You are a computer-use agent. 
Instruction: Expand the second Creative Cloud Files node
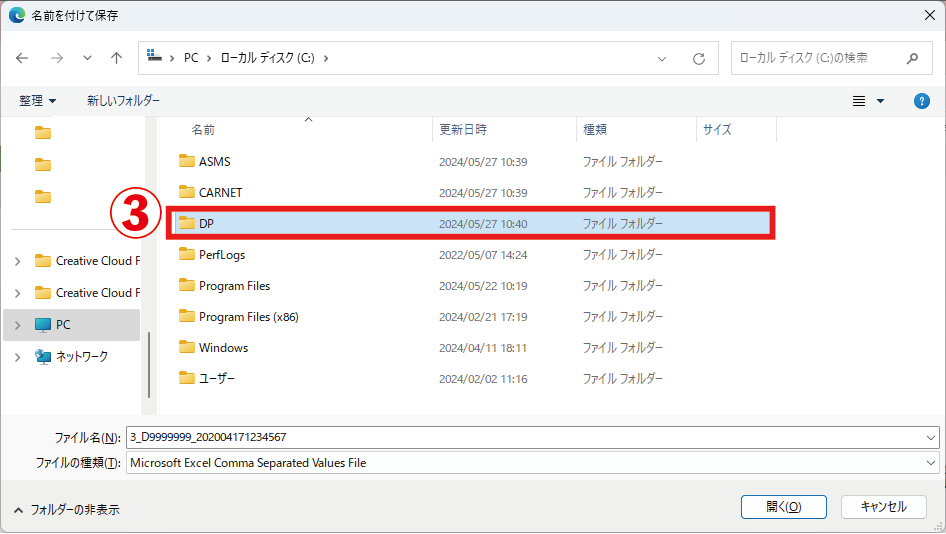click(17, 293)
